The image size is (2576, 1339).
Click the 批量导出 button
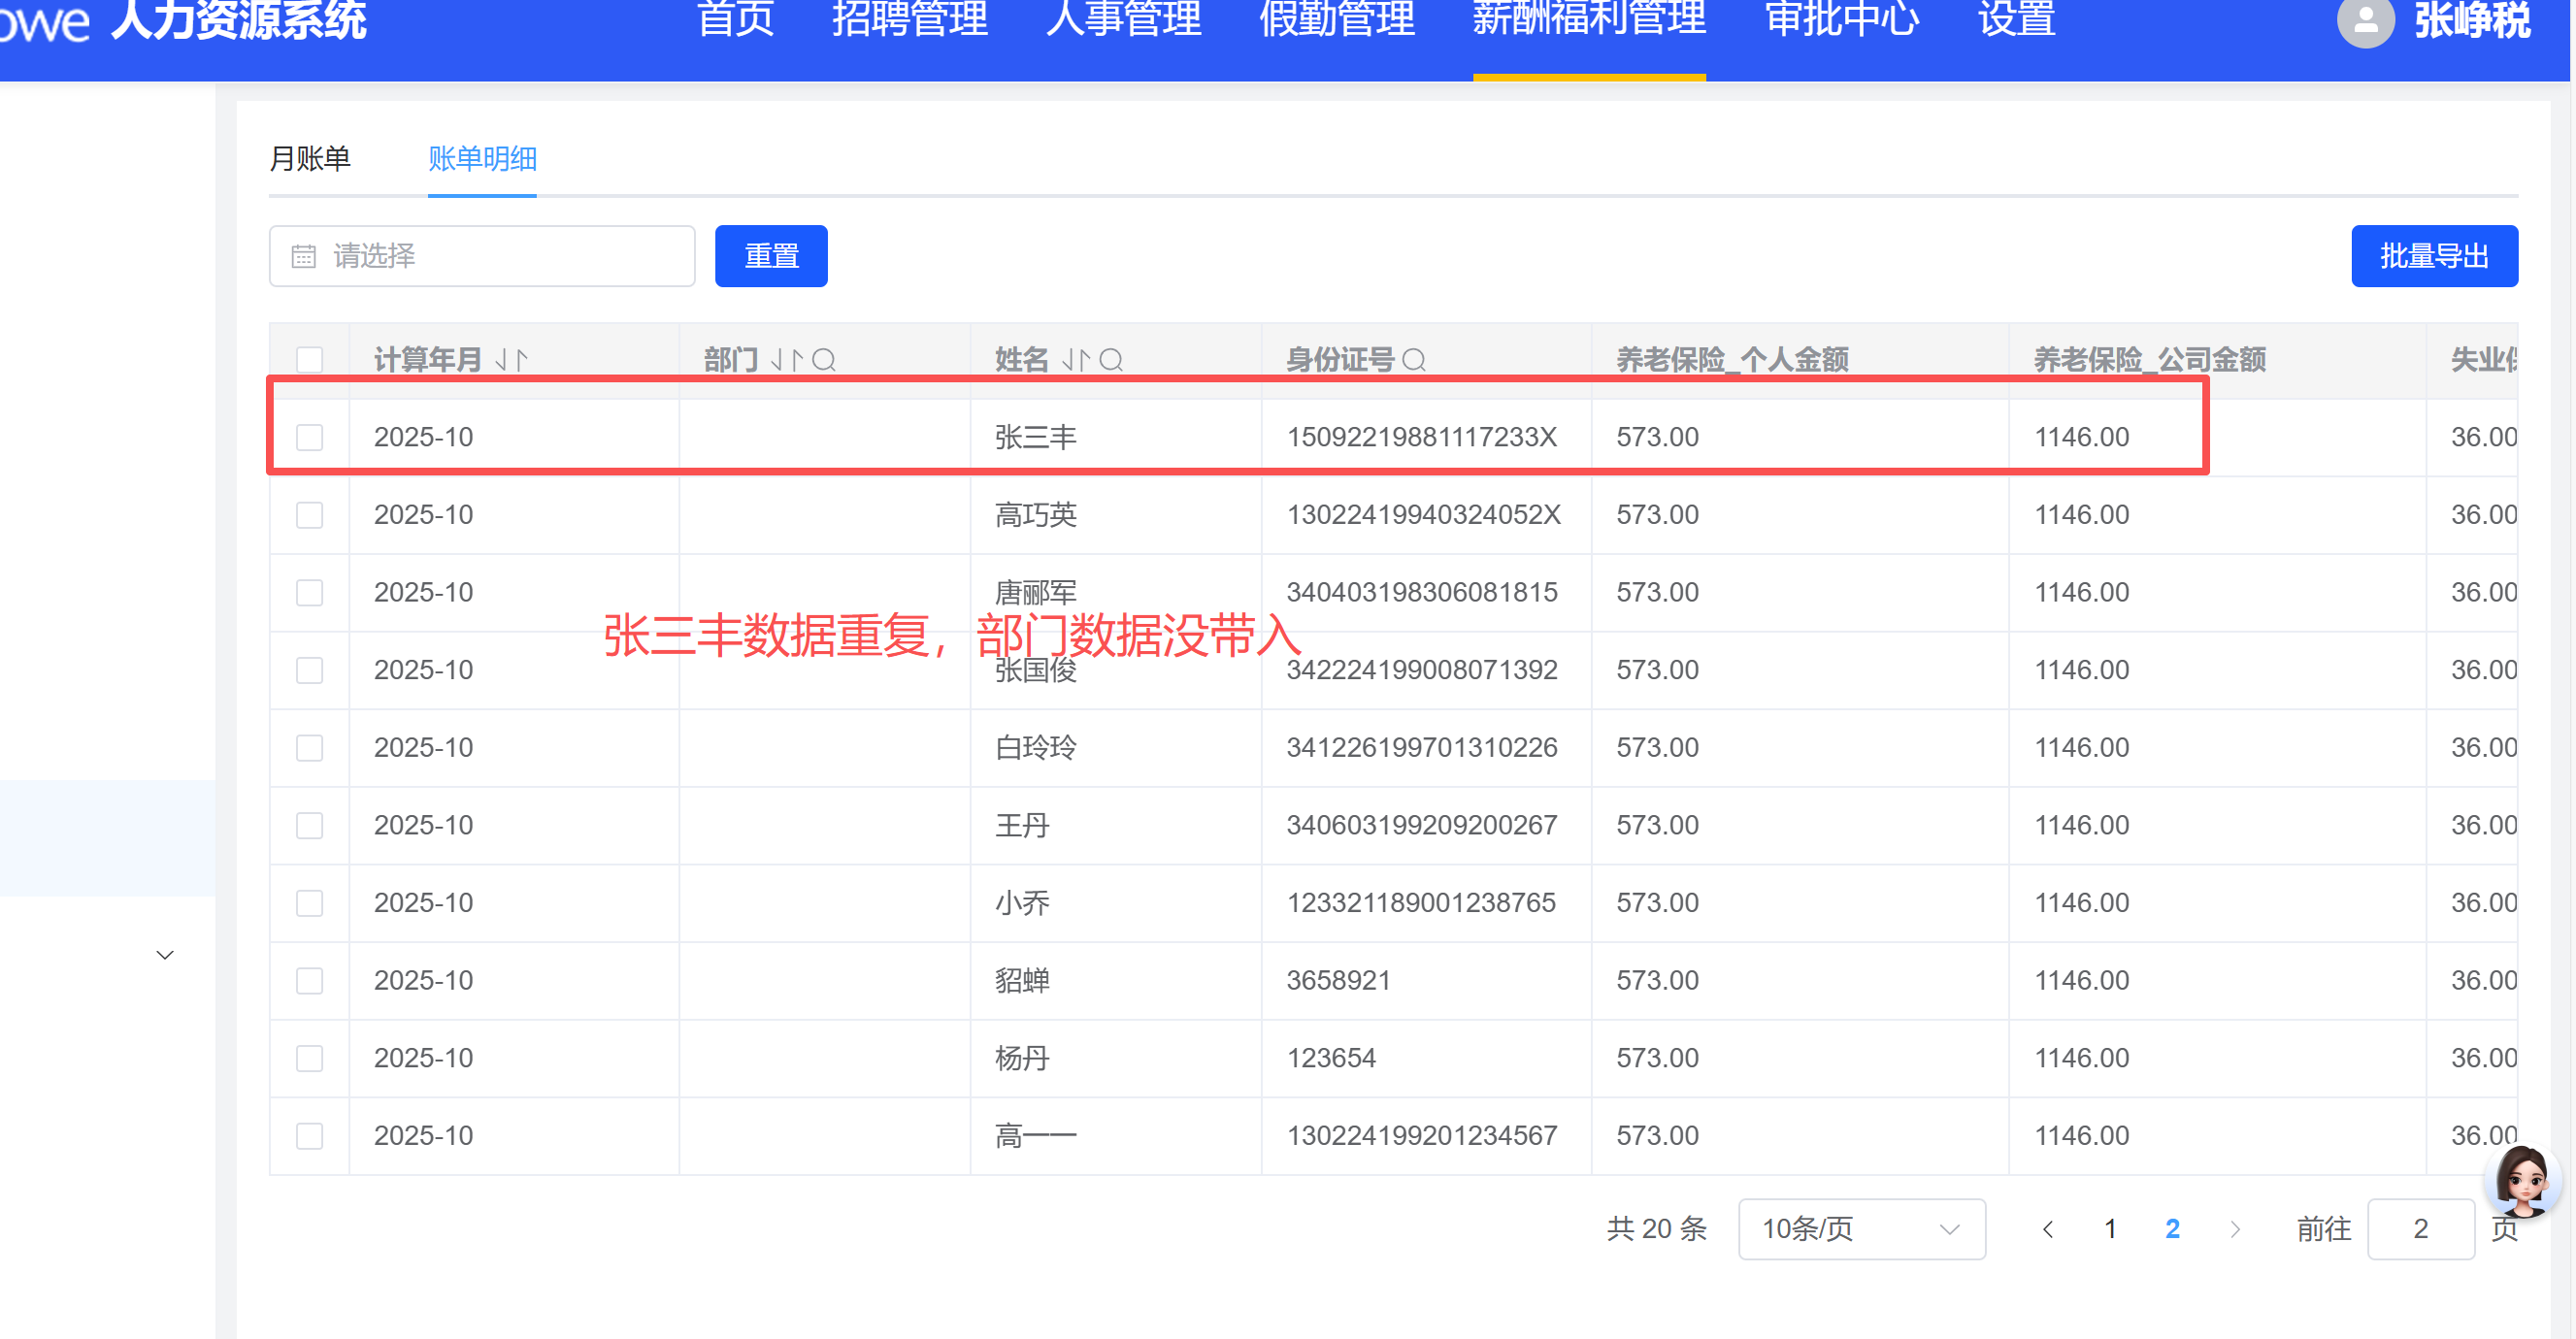(2433, 256)
